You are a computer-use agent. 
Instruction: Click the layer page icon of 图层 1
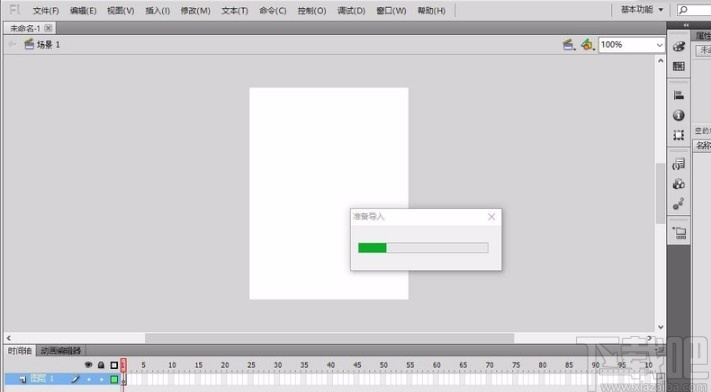pos(23,379)
